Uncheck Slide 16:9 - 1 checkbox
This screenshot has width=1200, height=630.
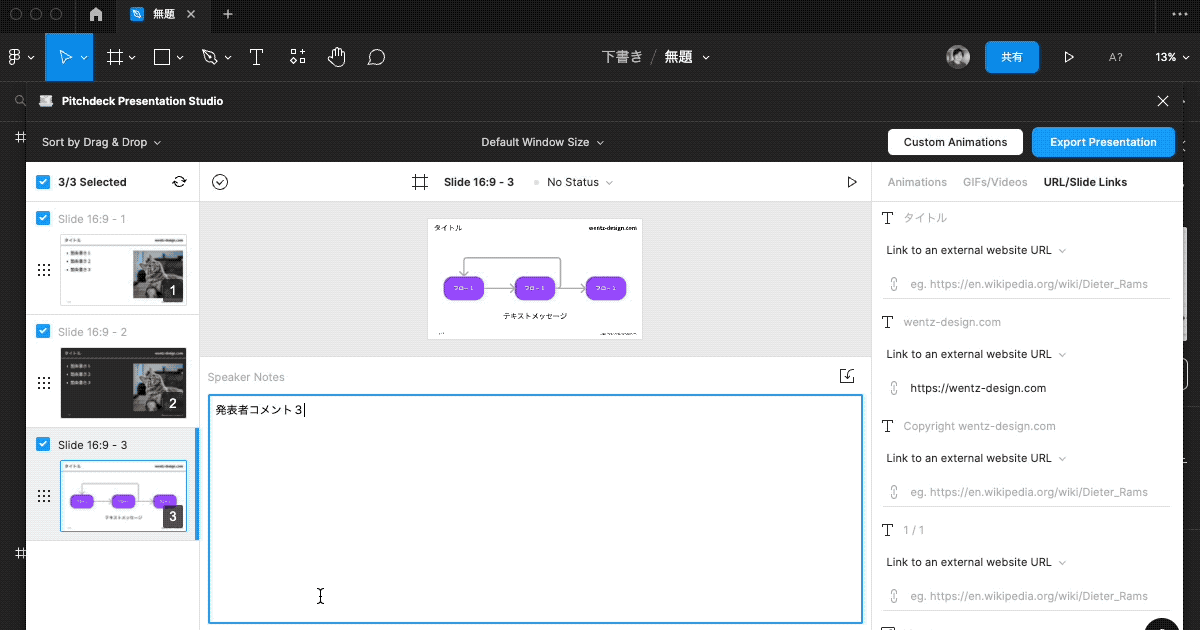point(42,218)
